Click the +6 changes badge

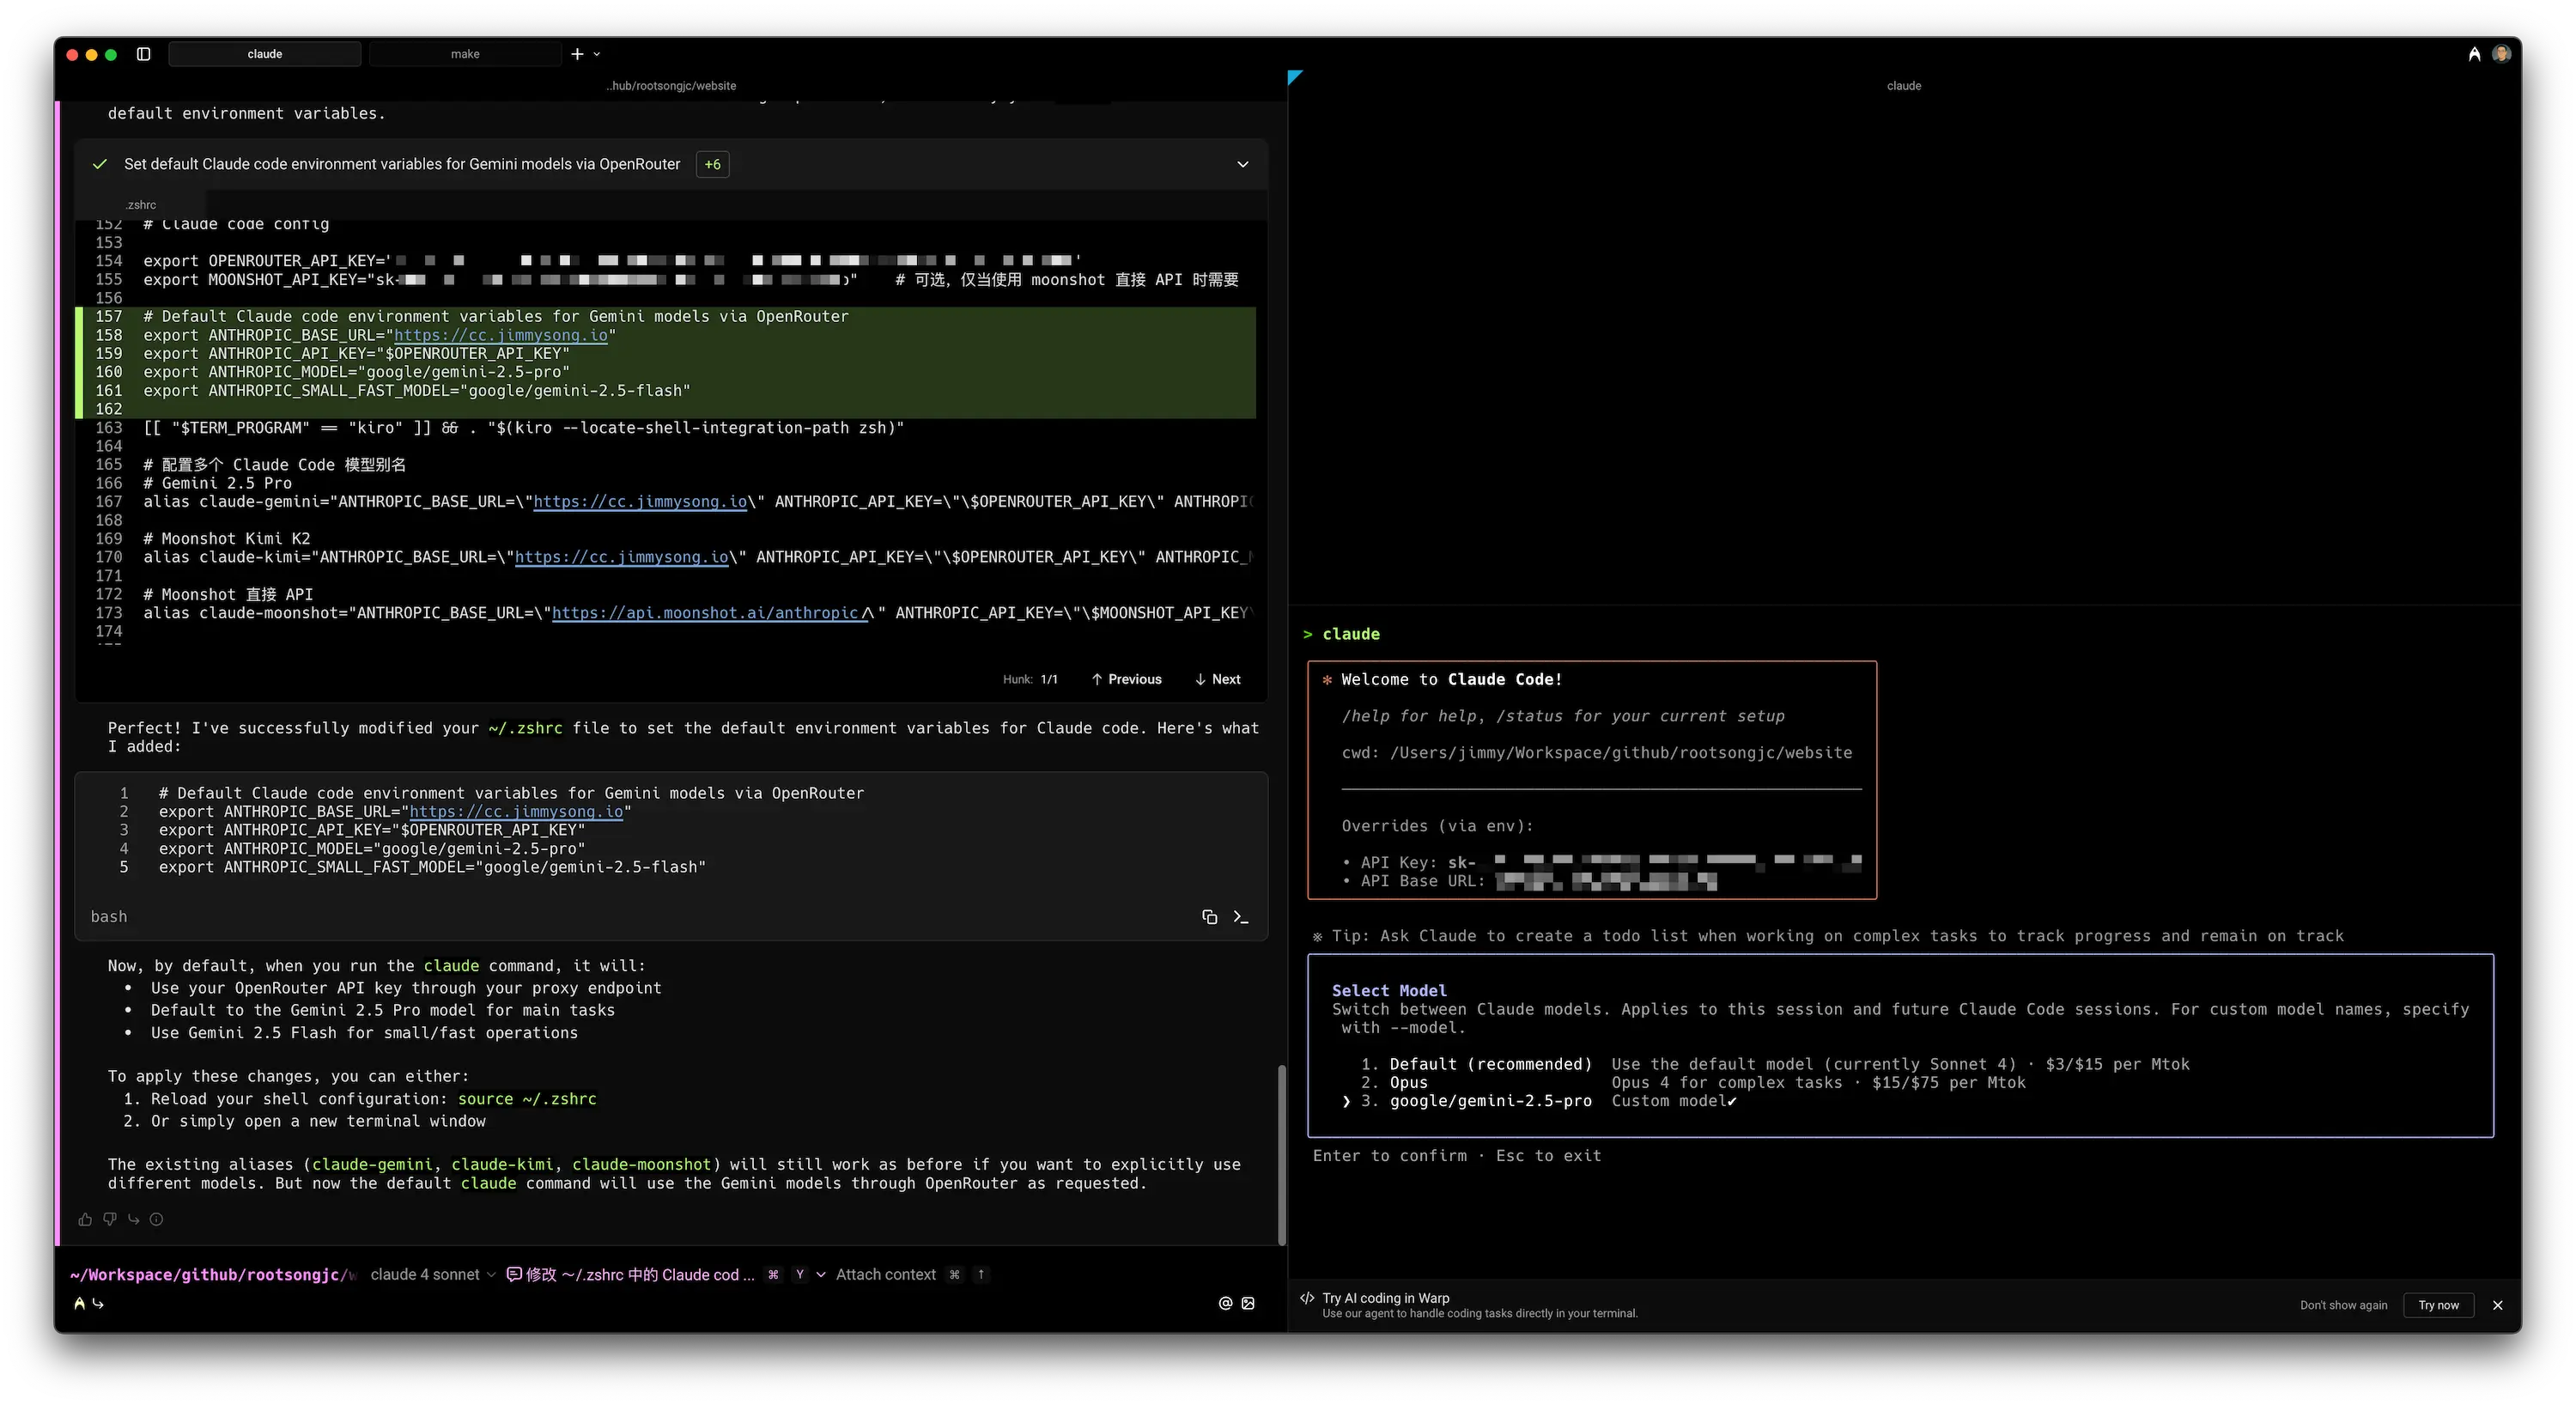click(712, 164)
